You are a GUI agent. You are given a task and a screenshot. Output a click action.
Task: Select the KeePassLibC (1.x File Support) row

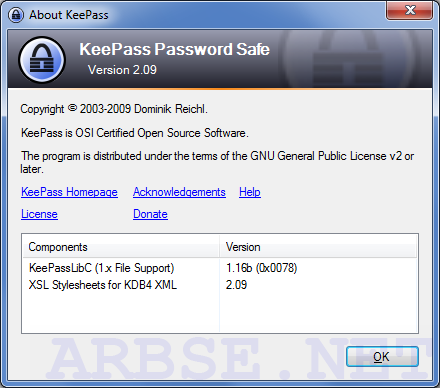[220, 268]
